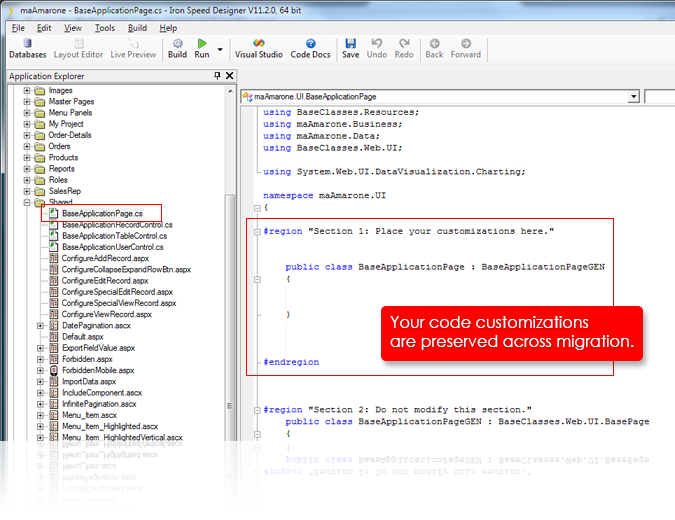The height and width of the screenshot is (520, 675).
Task: Launch Live Preview
Action: click(133, 49)
